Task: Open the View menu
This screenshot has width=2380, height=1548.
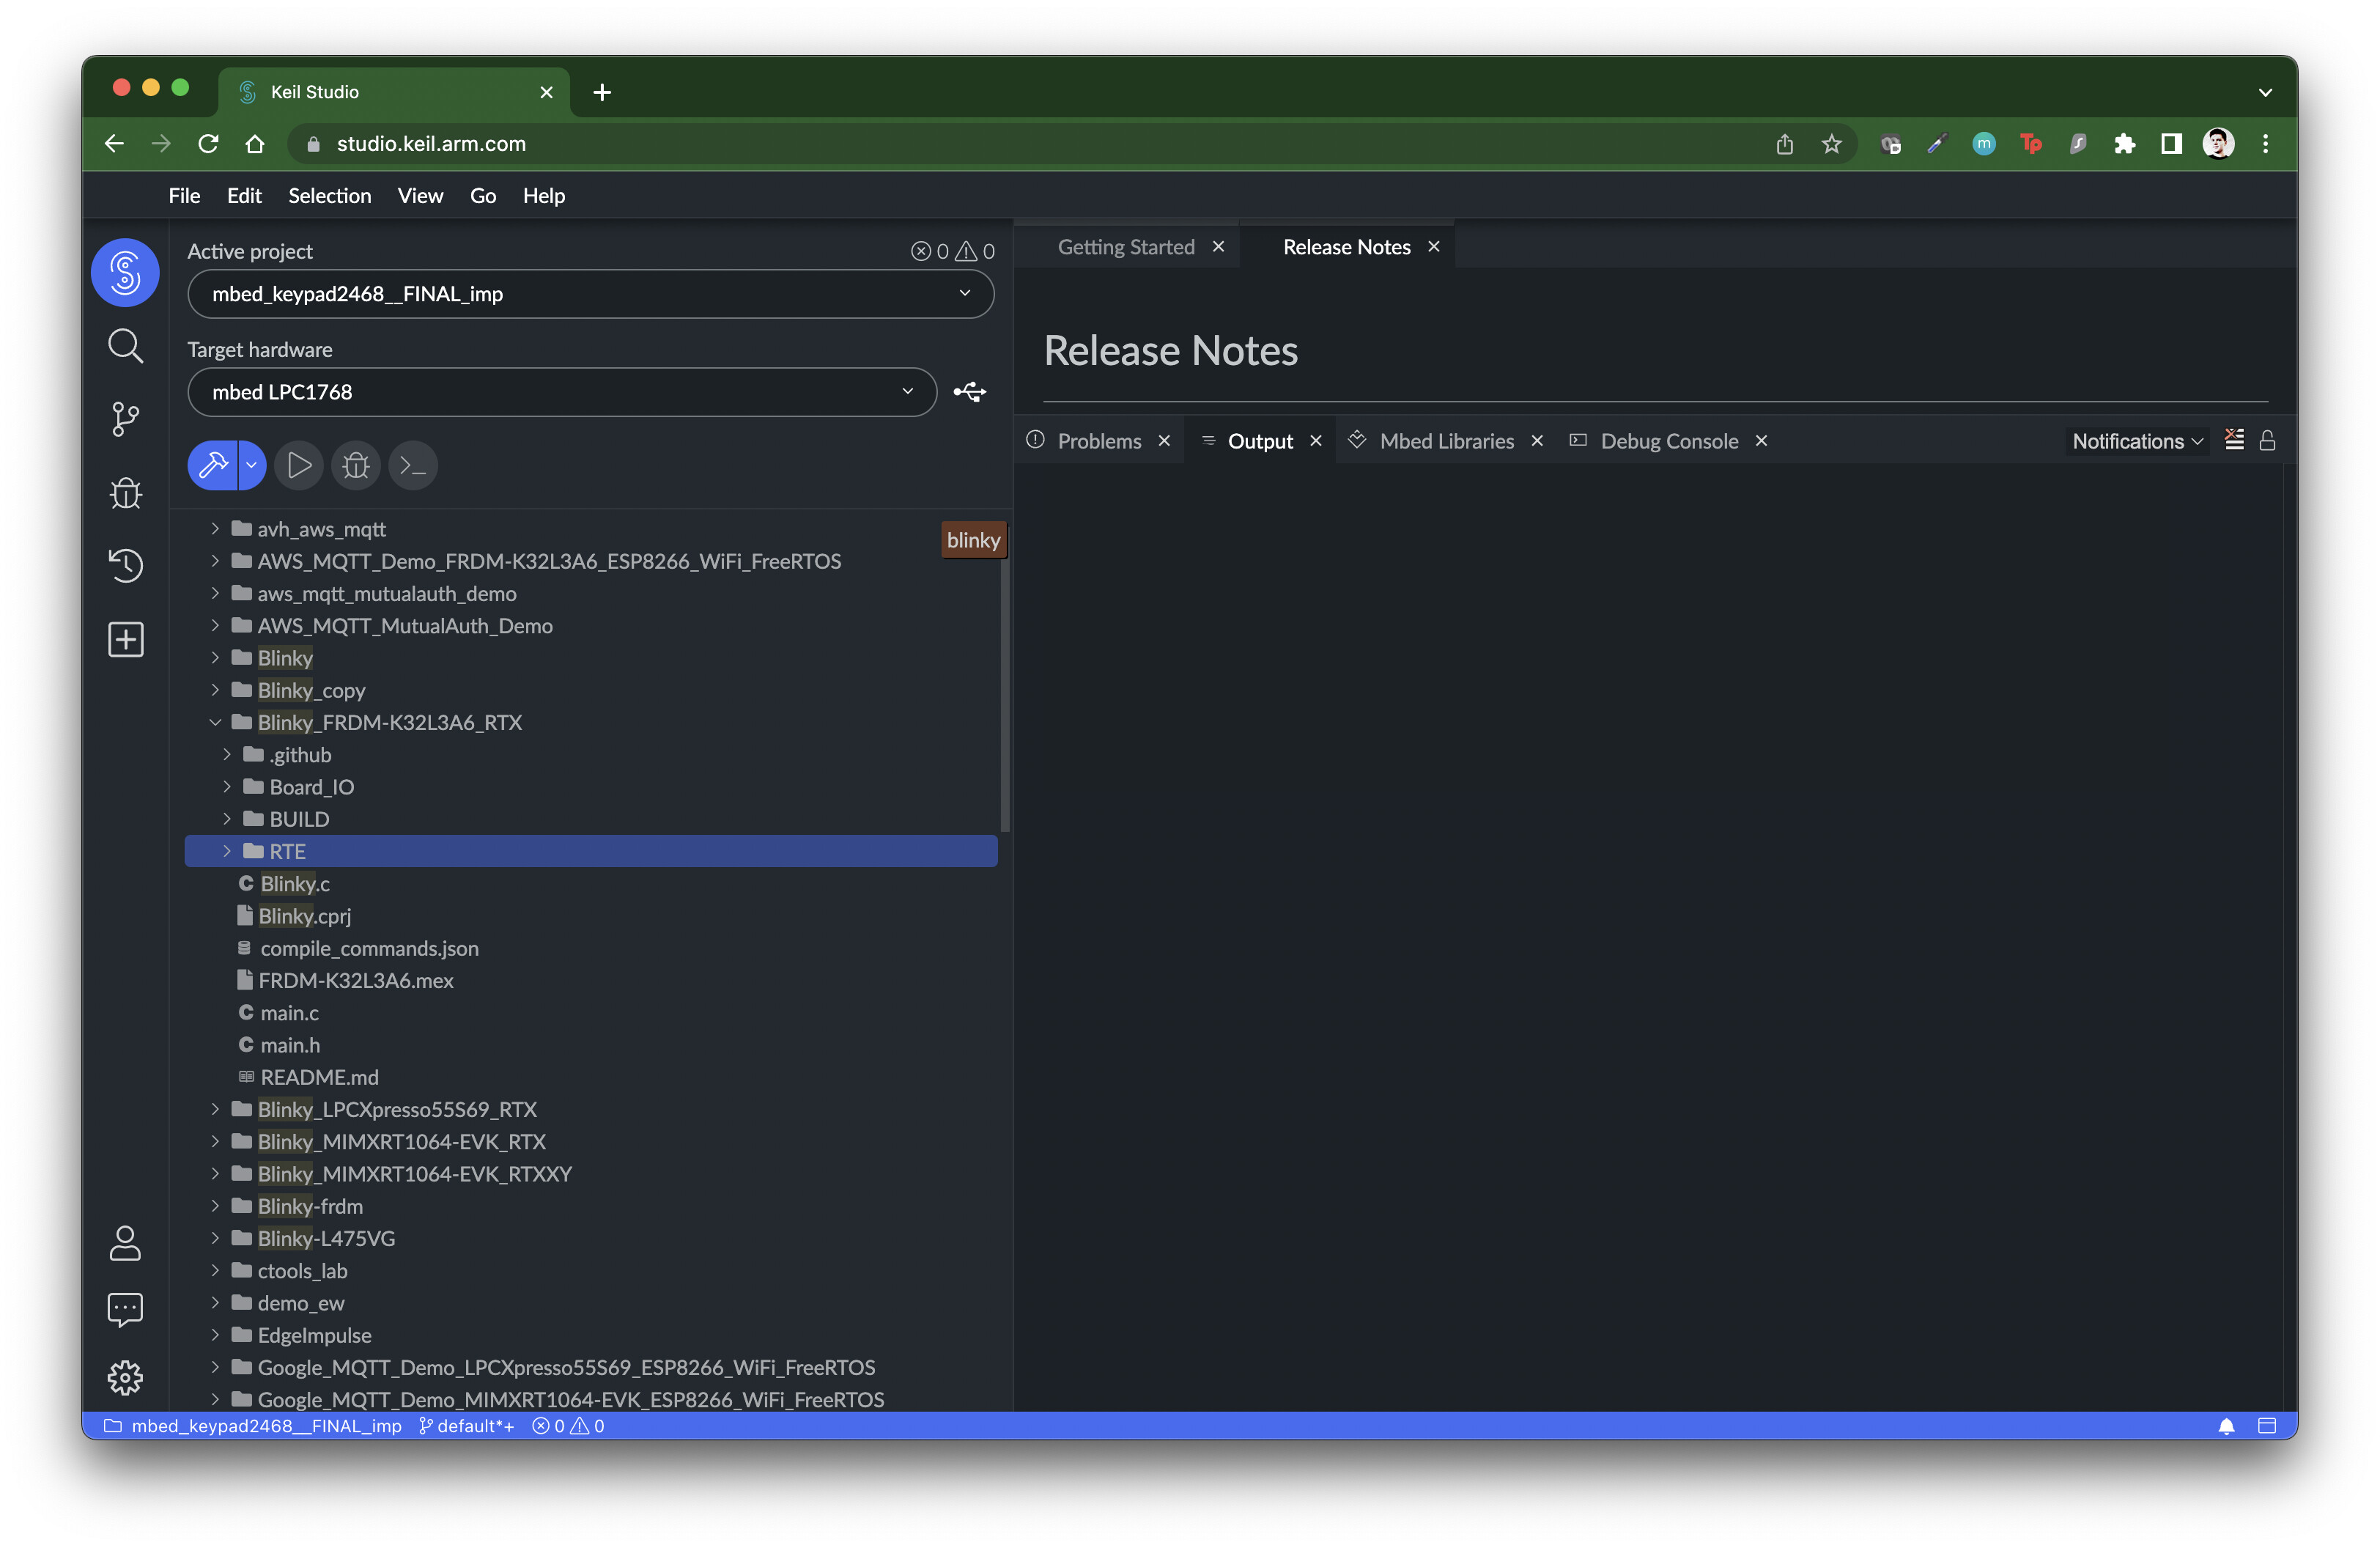Action: [420, 195]
